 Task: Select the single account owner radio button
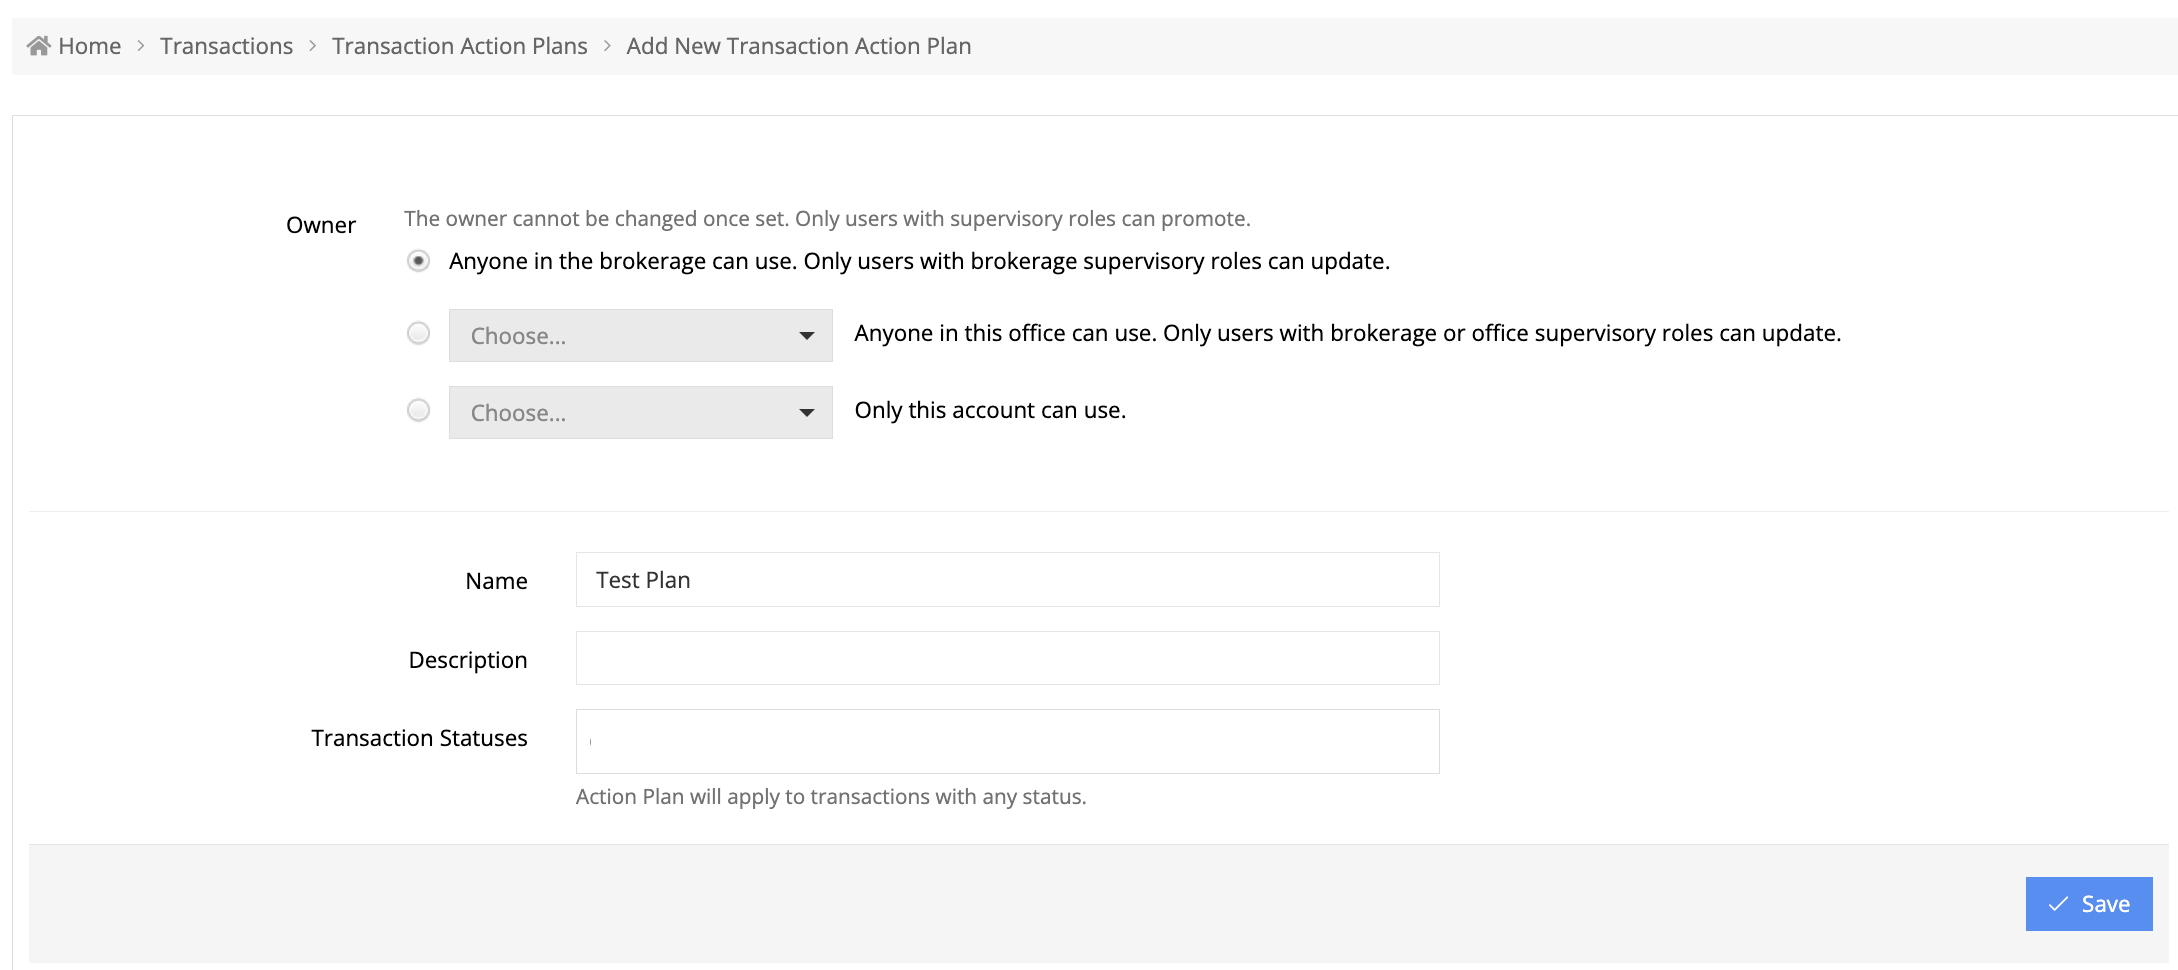419,410
